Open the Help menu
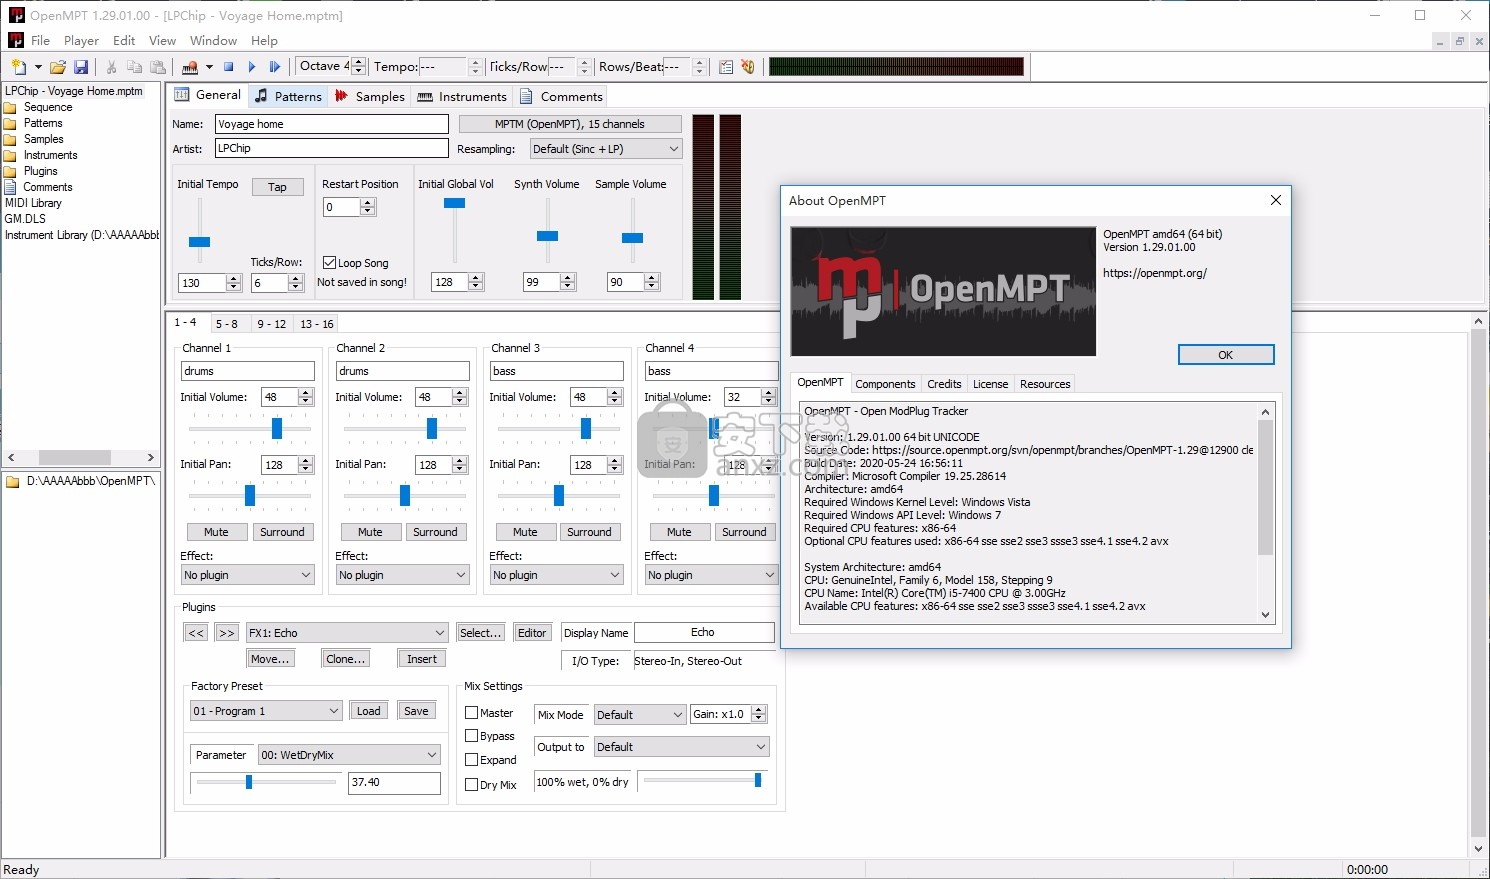 tap(264, 41)
